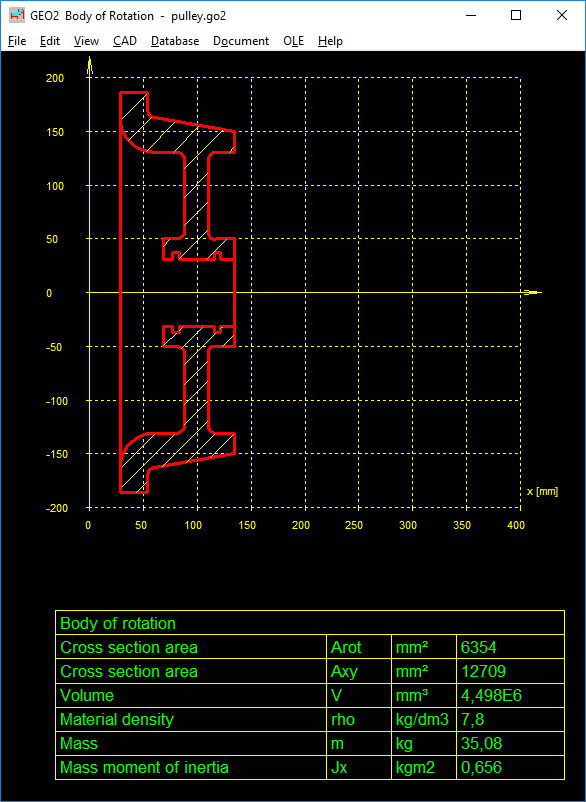This screenshot has width=586, height=802.
Task: Click the GEO2 application icon in title bar
Action: 17,15
